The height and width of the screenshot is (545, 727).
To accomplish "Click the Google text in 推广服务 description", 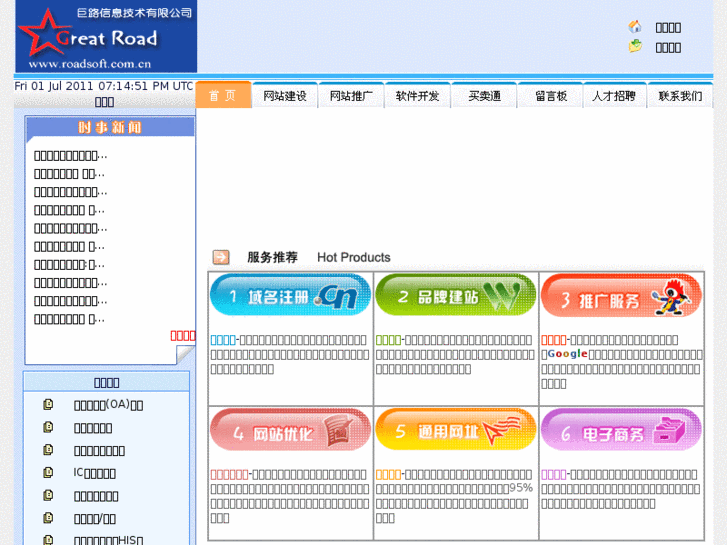I will (568, 354).
